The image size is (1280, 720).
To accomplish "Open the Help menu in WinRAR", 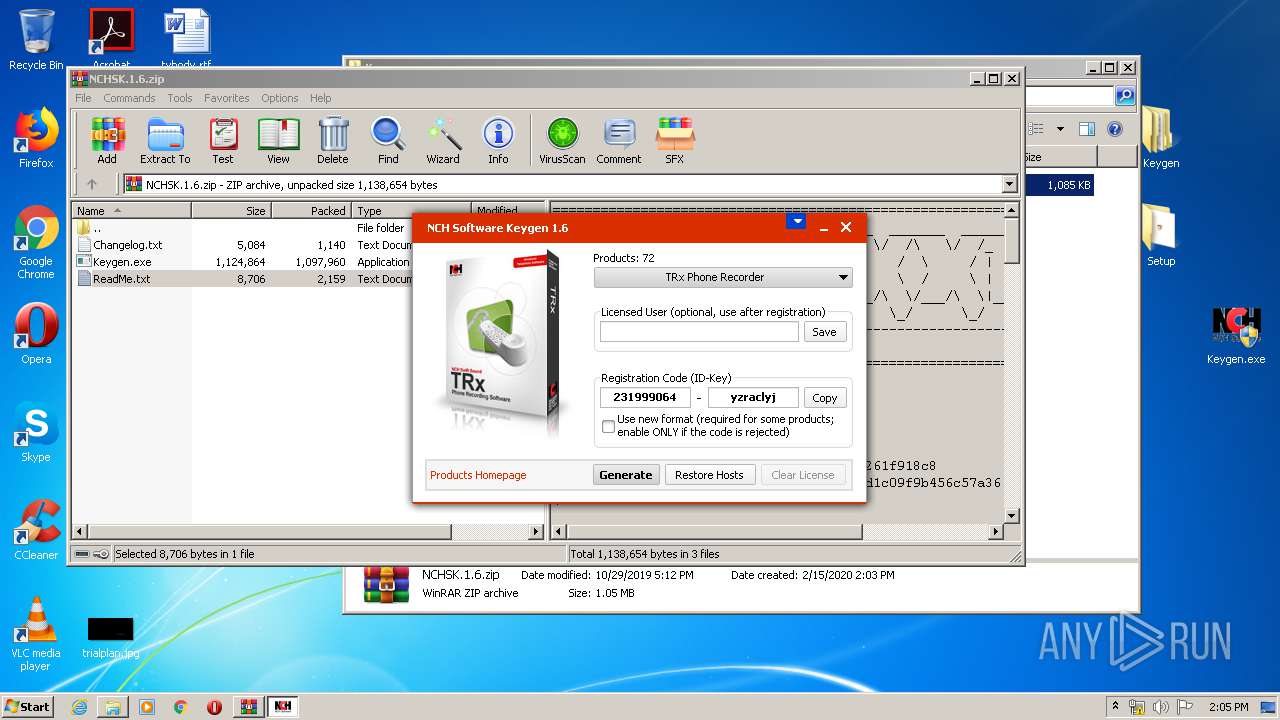I will [320, 98].
